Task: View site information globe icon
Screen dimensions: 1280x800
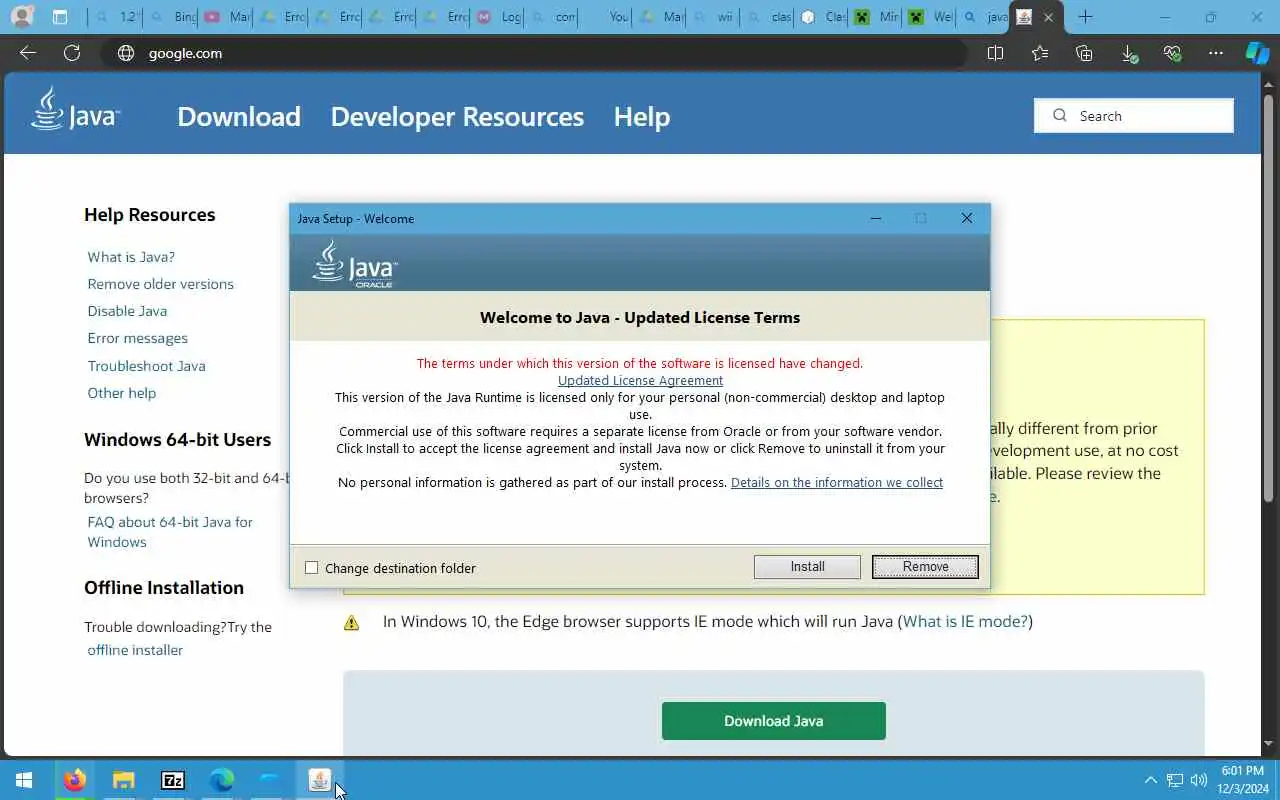Action: 126,53
